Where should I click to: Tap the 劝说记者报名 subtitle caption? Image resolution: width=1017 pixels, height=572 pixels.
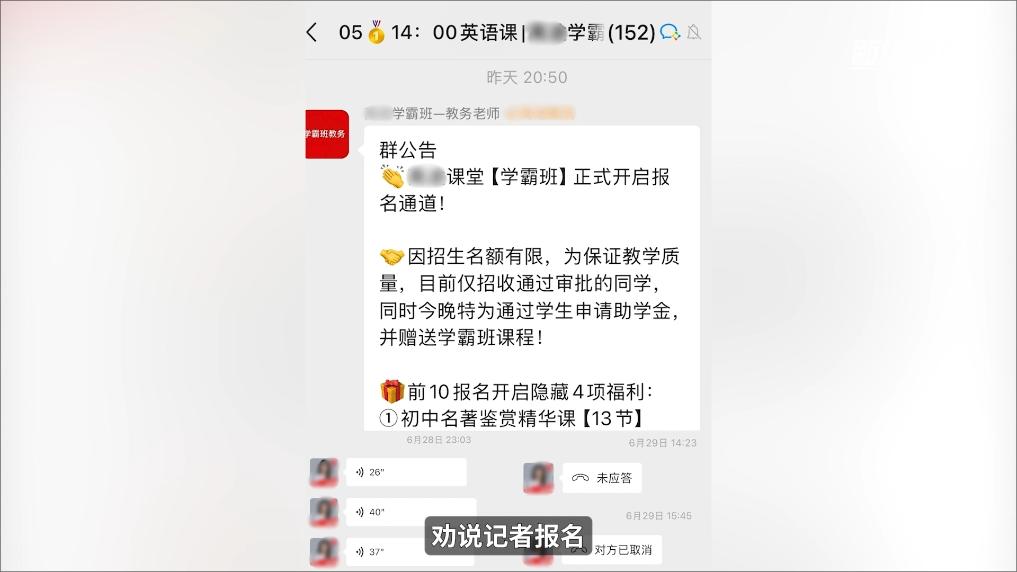point(508,536)
